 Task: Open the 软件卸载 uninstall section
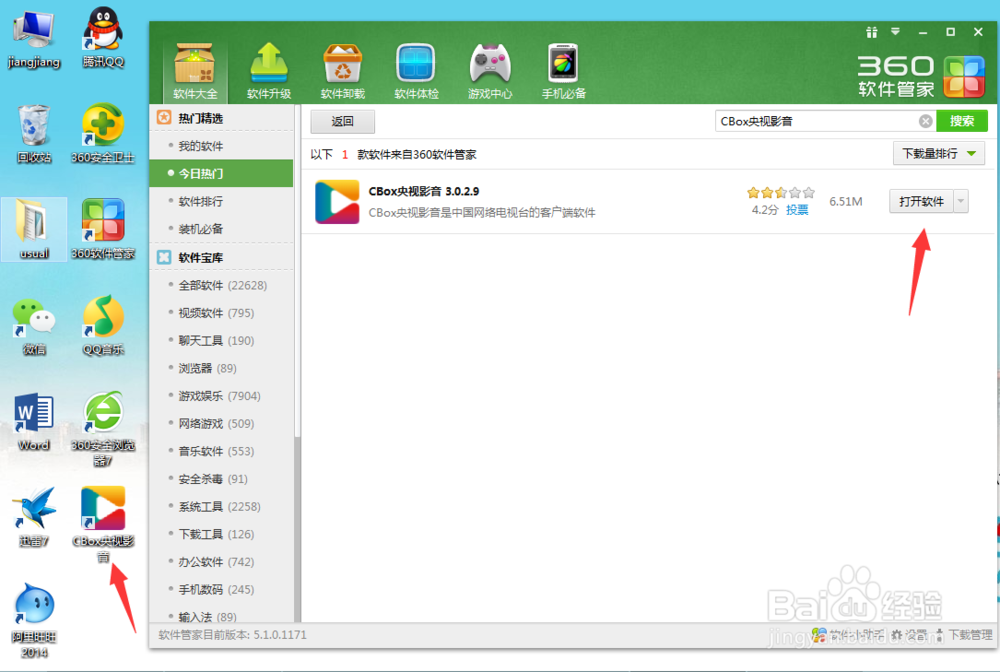(342, 71)
